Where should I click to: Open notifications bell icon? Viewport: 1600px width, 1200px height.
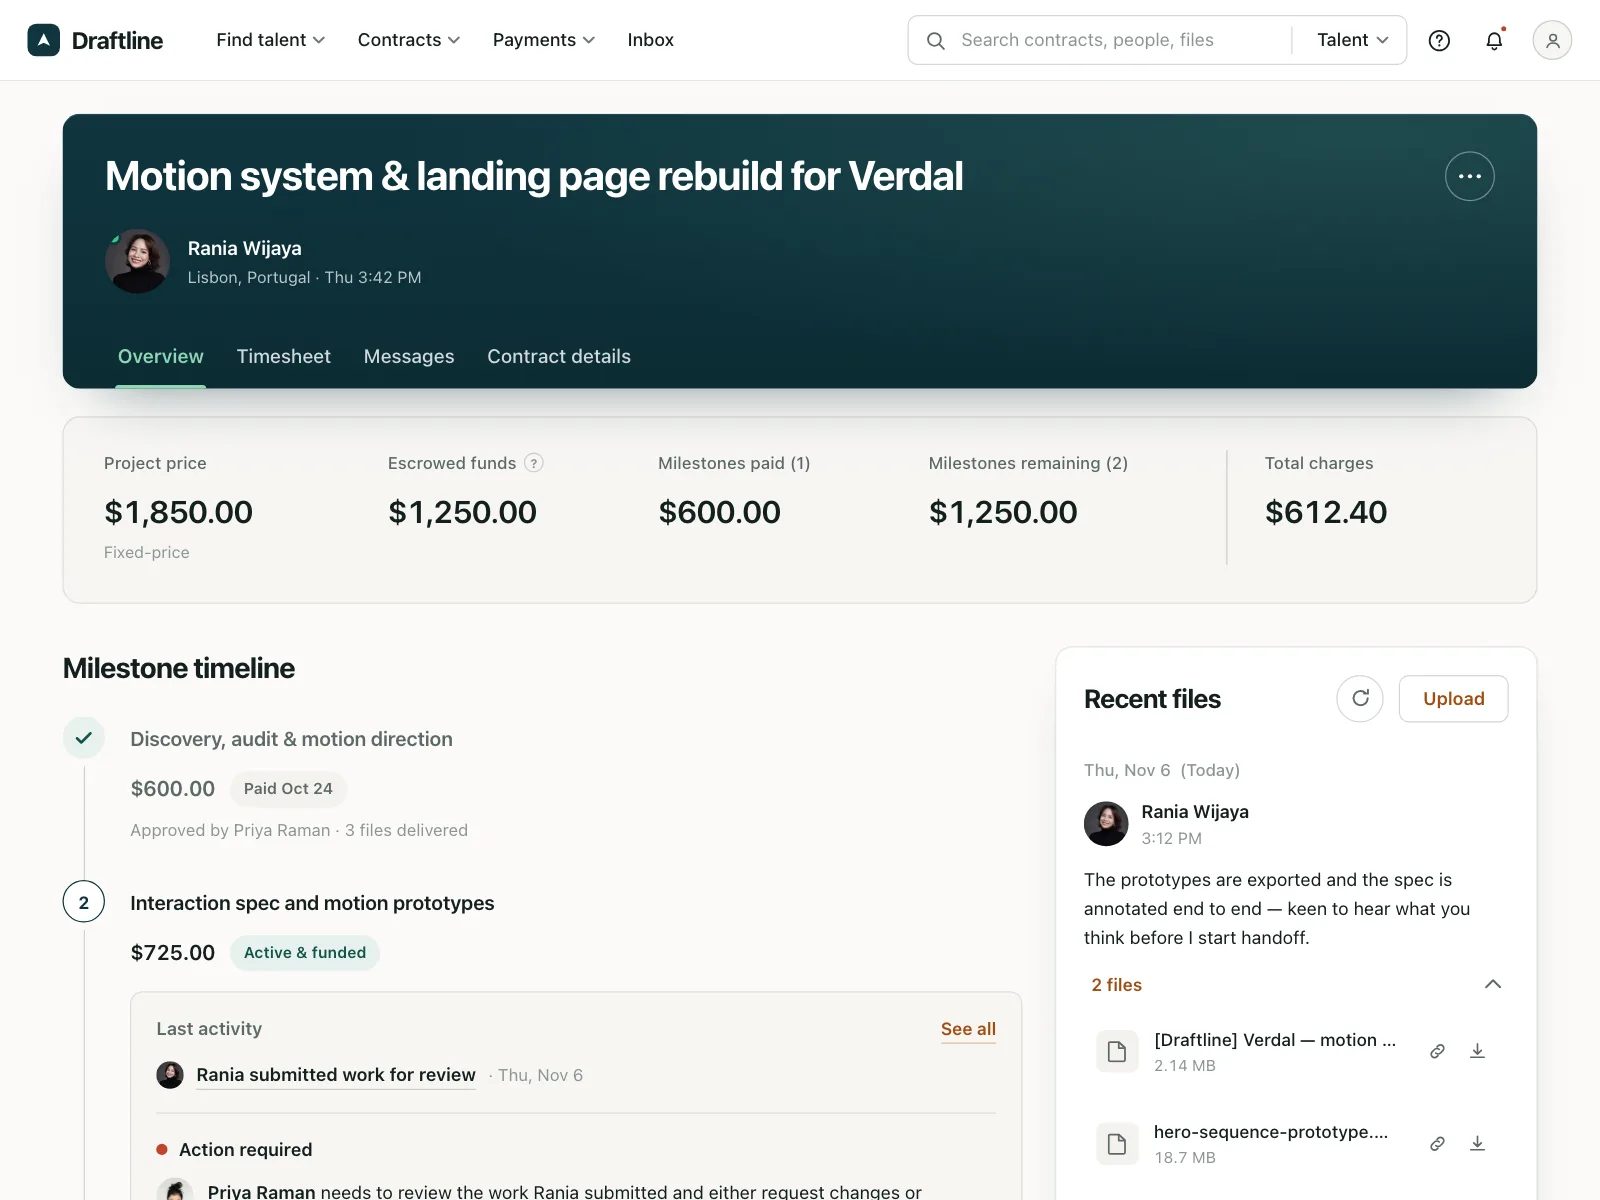(1494, 40)
